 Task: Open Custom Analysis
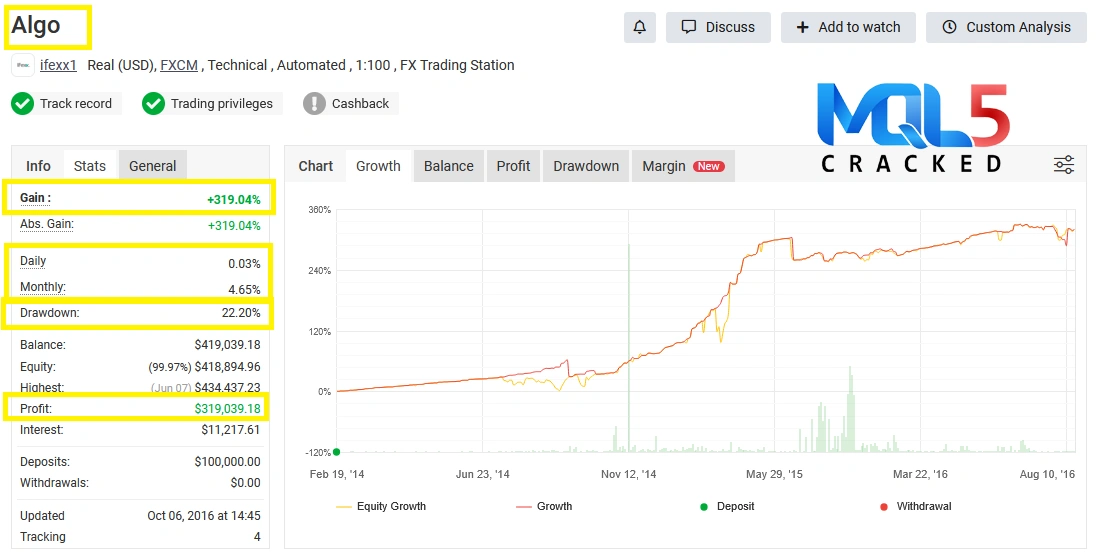tap(1005, 27)
